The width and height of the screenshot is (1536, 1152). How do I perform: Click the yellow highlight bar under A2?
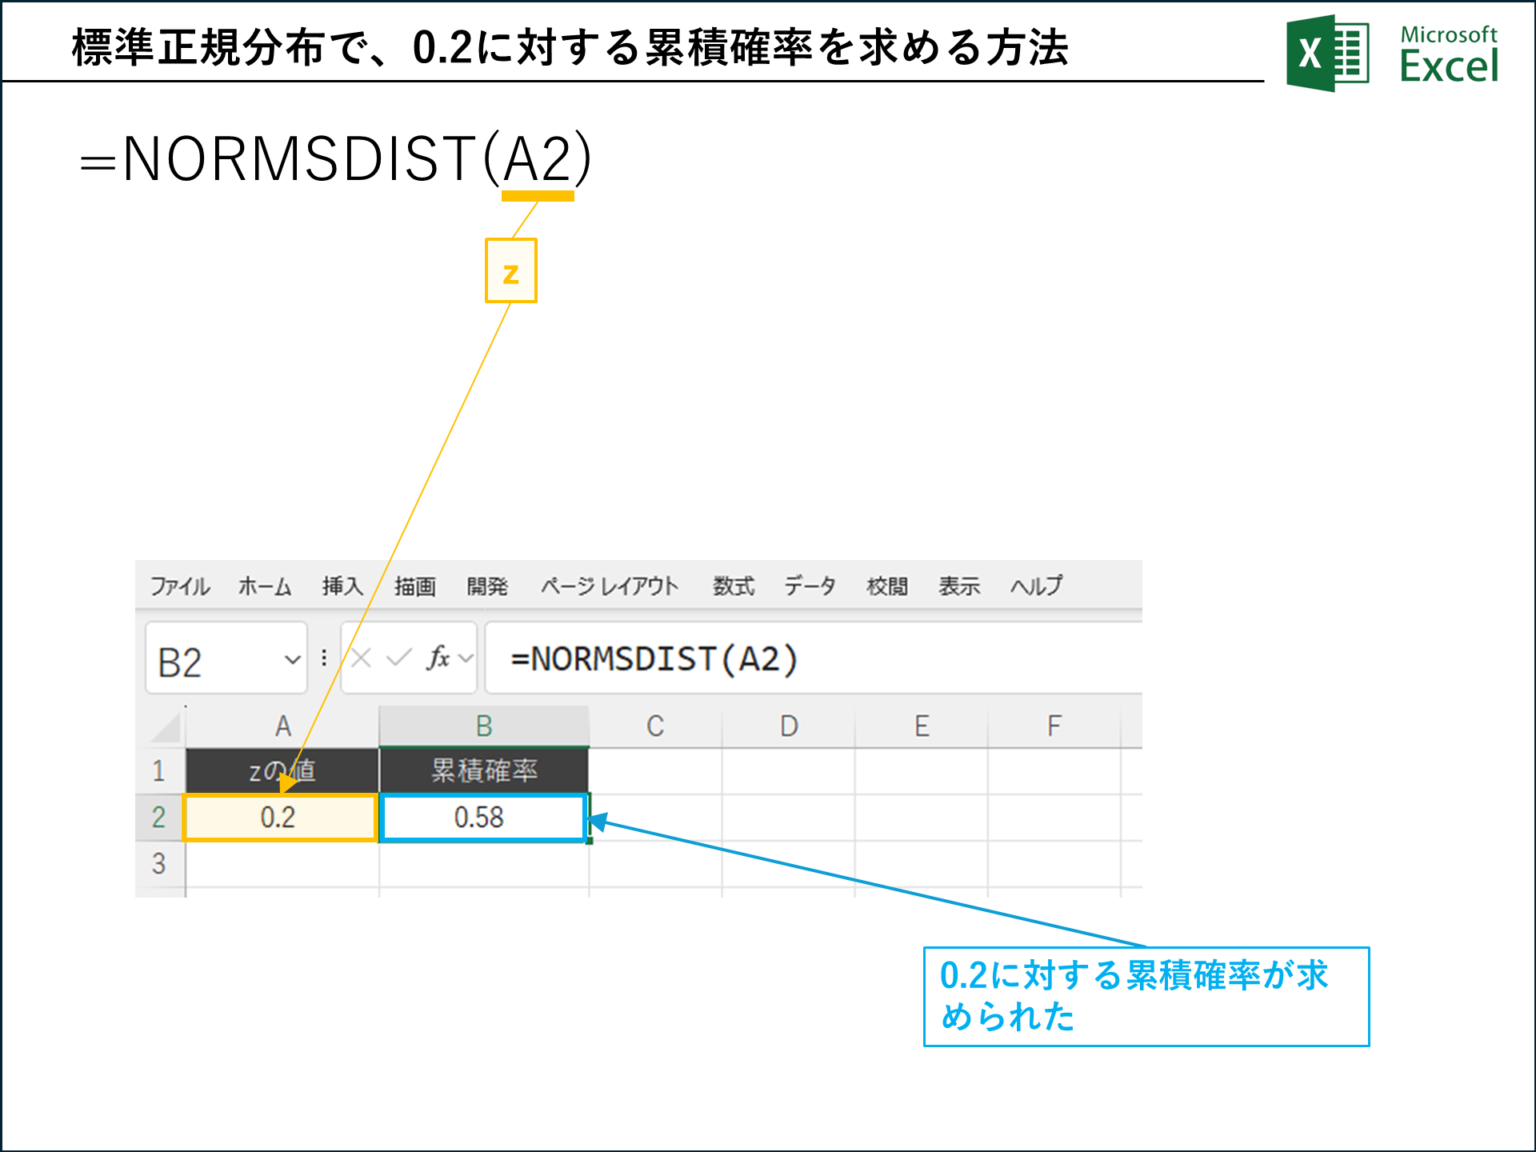pyautogui.click(x=538, y=197)
